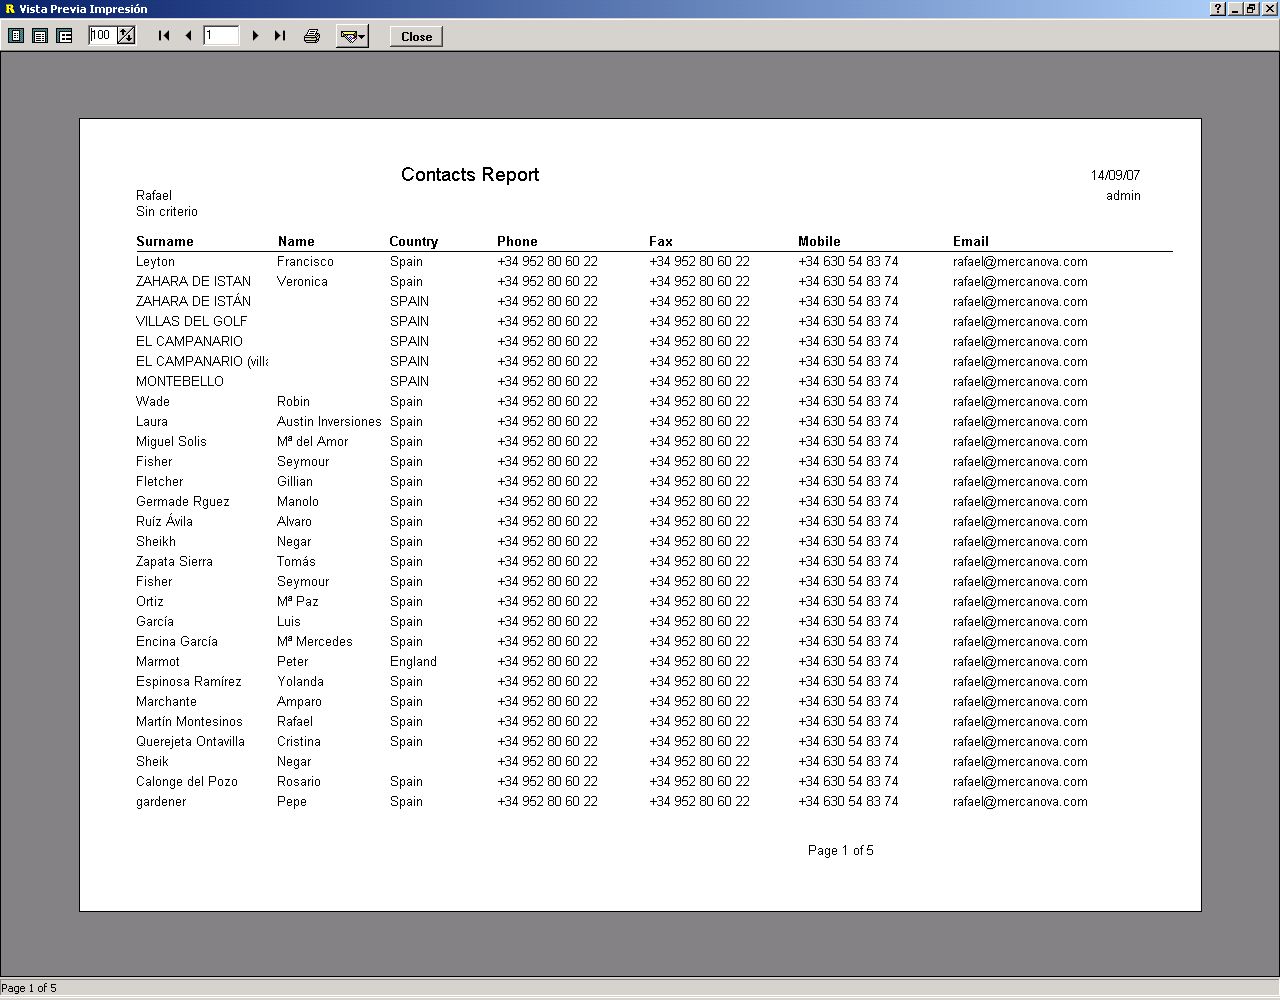1280x1000 pixels.
Task: Click surname Wade
Action: coord(153,402)
